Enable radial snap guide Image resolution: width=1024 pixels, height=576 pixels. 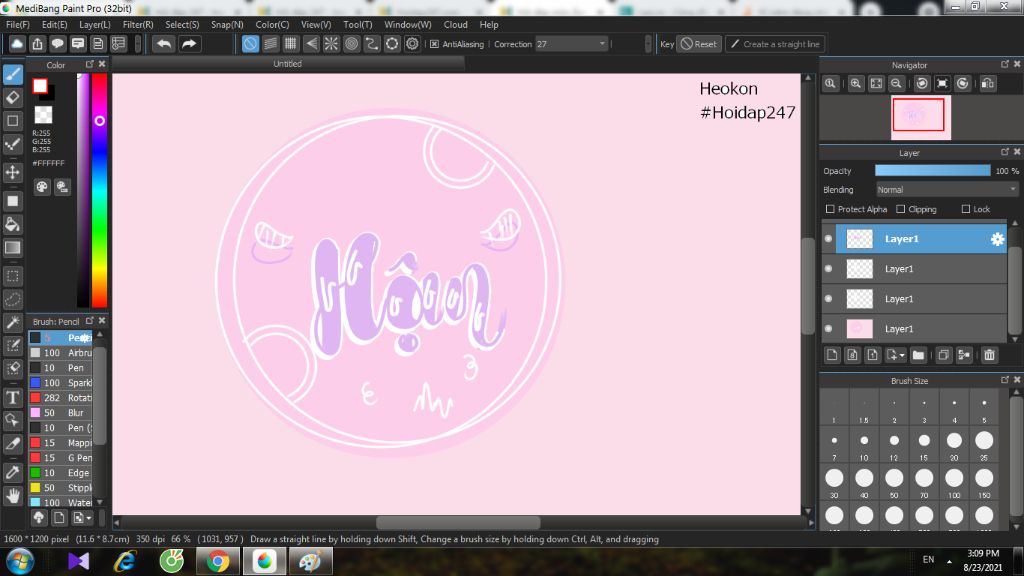pos(331,44)
